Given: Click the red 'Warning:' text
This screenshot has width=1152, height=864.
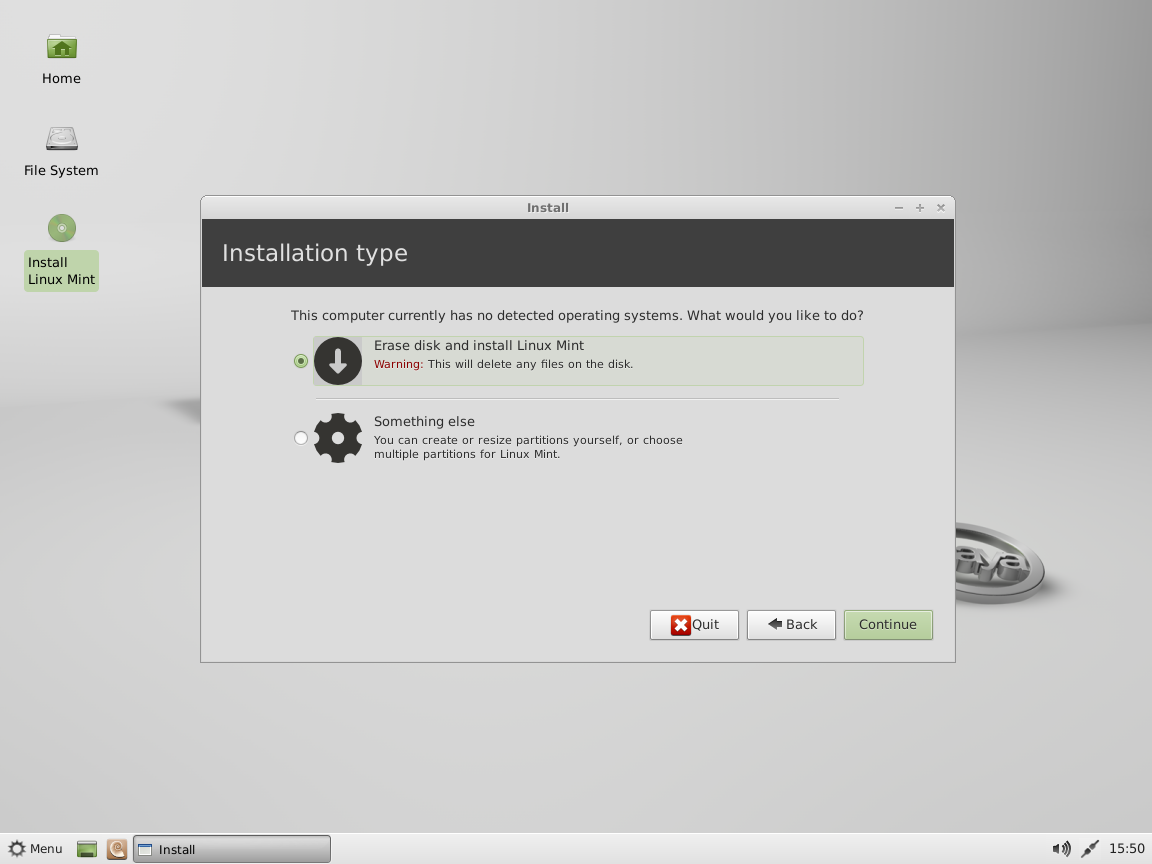Looking at the screenshot, I should (398, 364).
